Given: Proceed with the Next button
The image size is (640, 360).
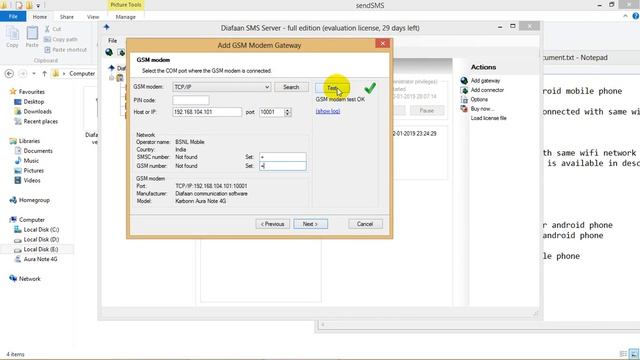Looking at the screenshot, I should [310, 224].
